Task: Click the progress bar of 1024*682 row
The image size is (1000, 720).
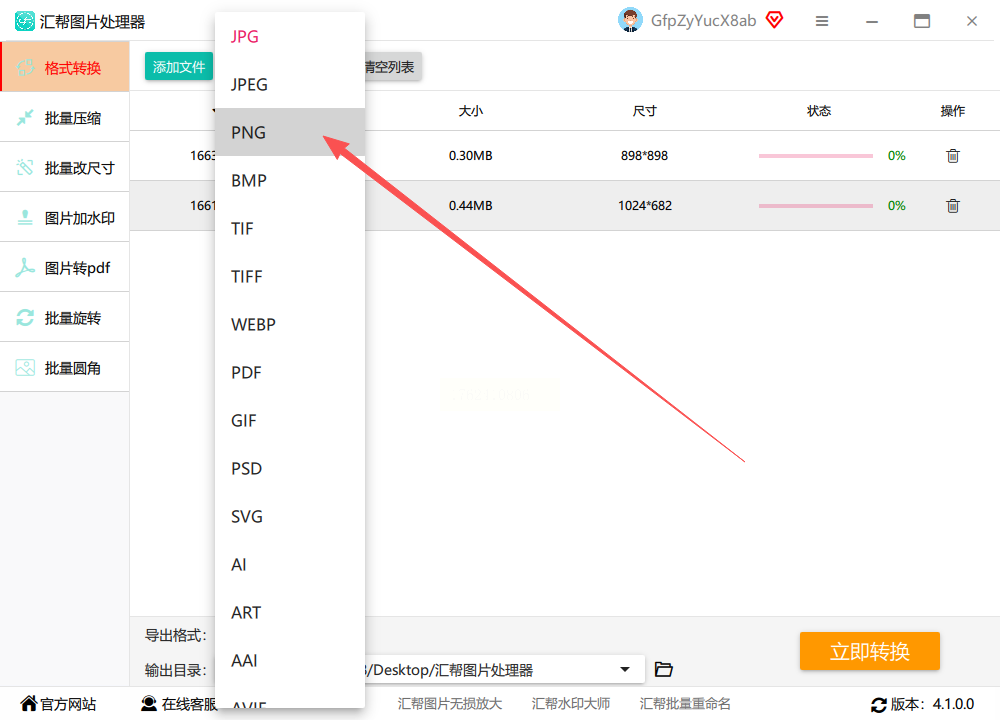Action: pos(816,205)
